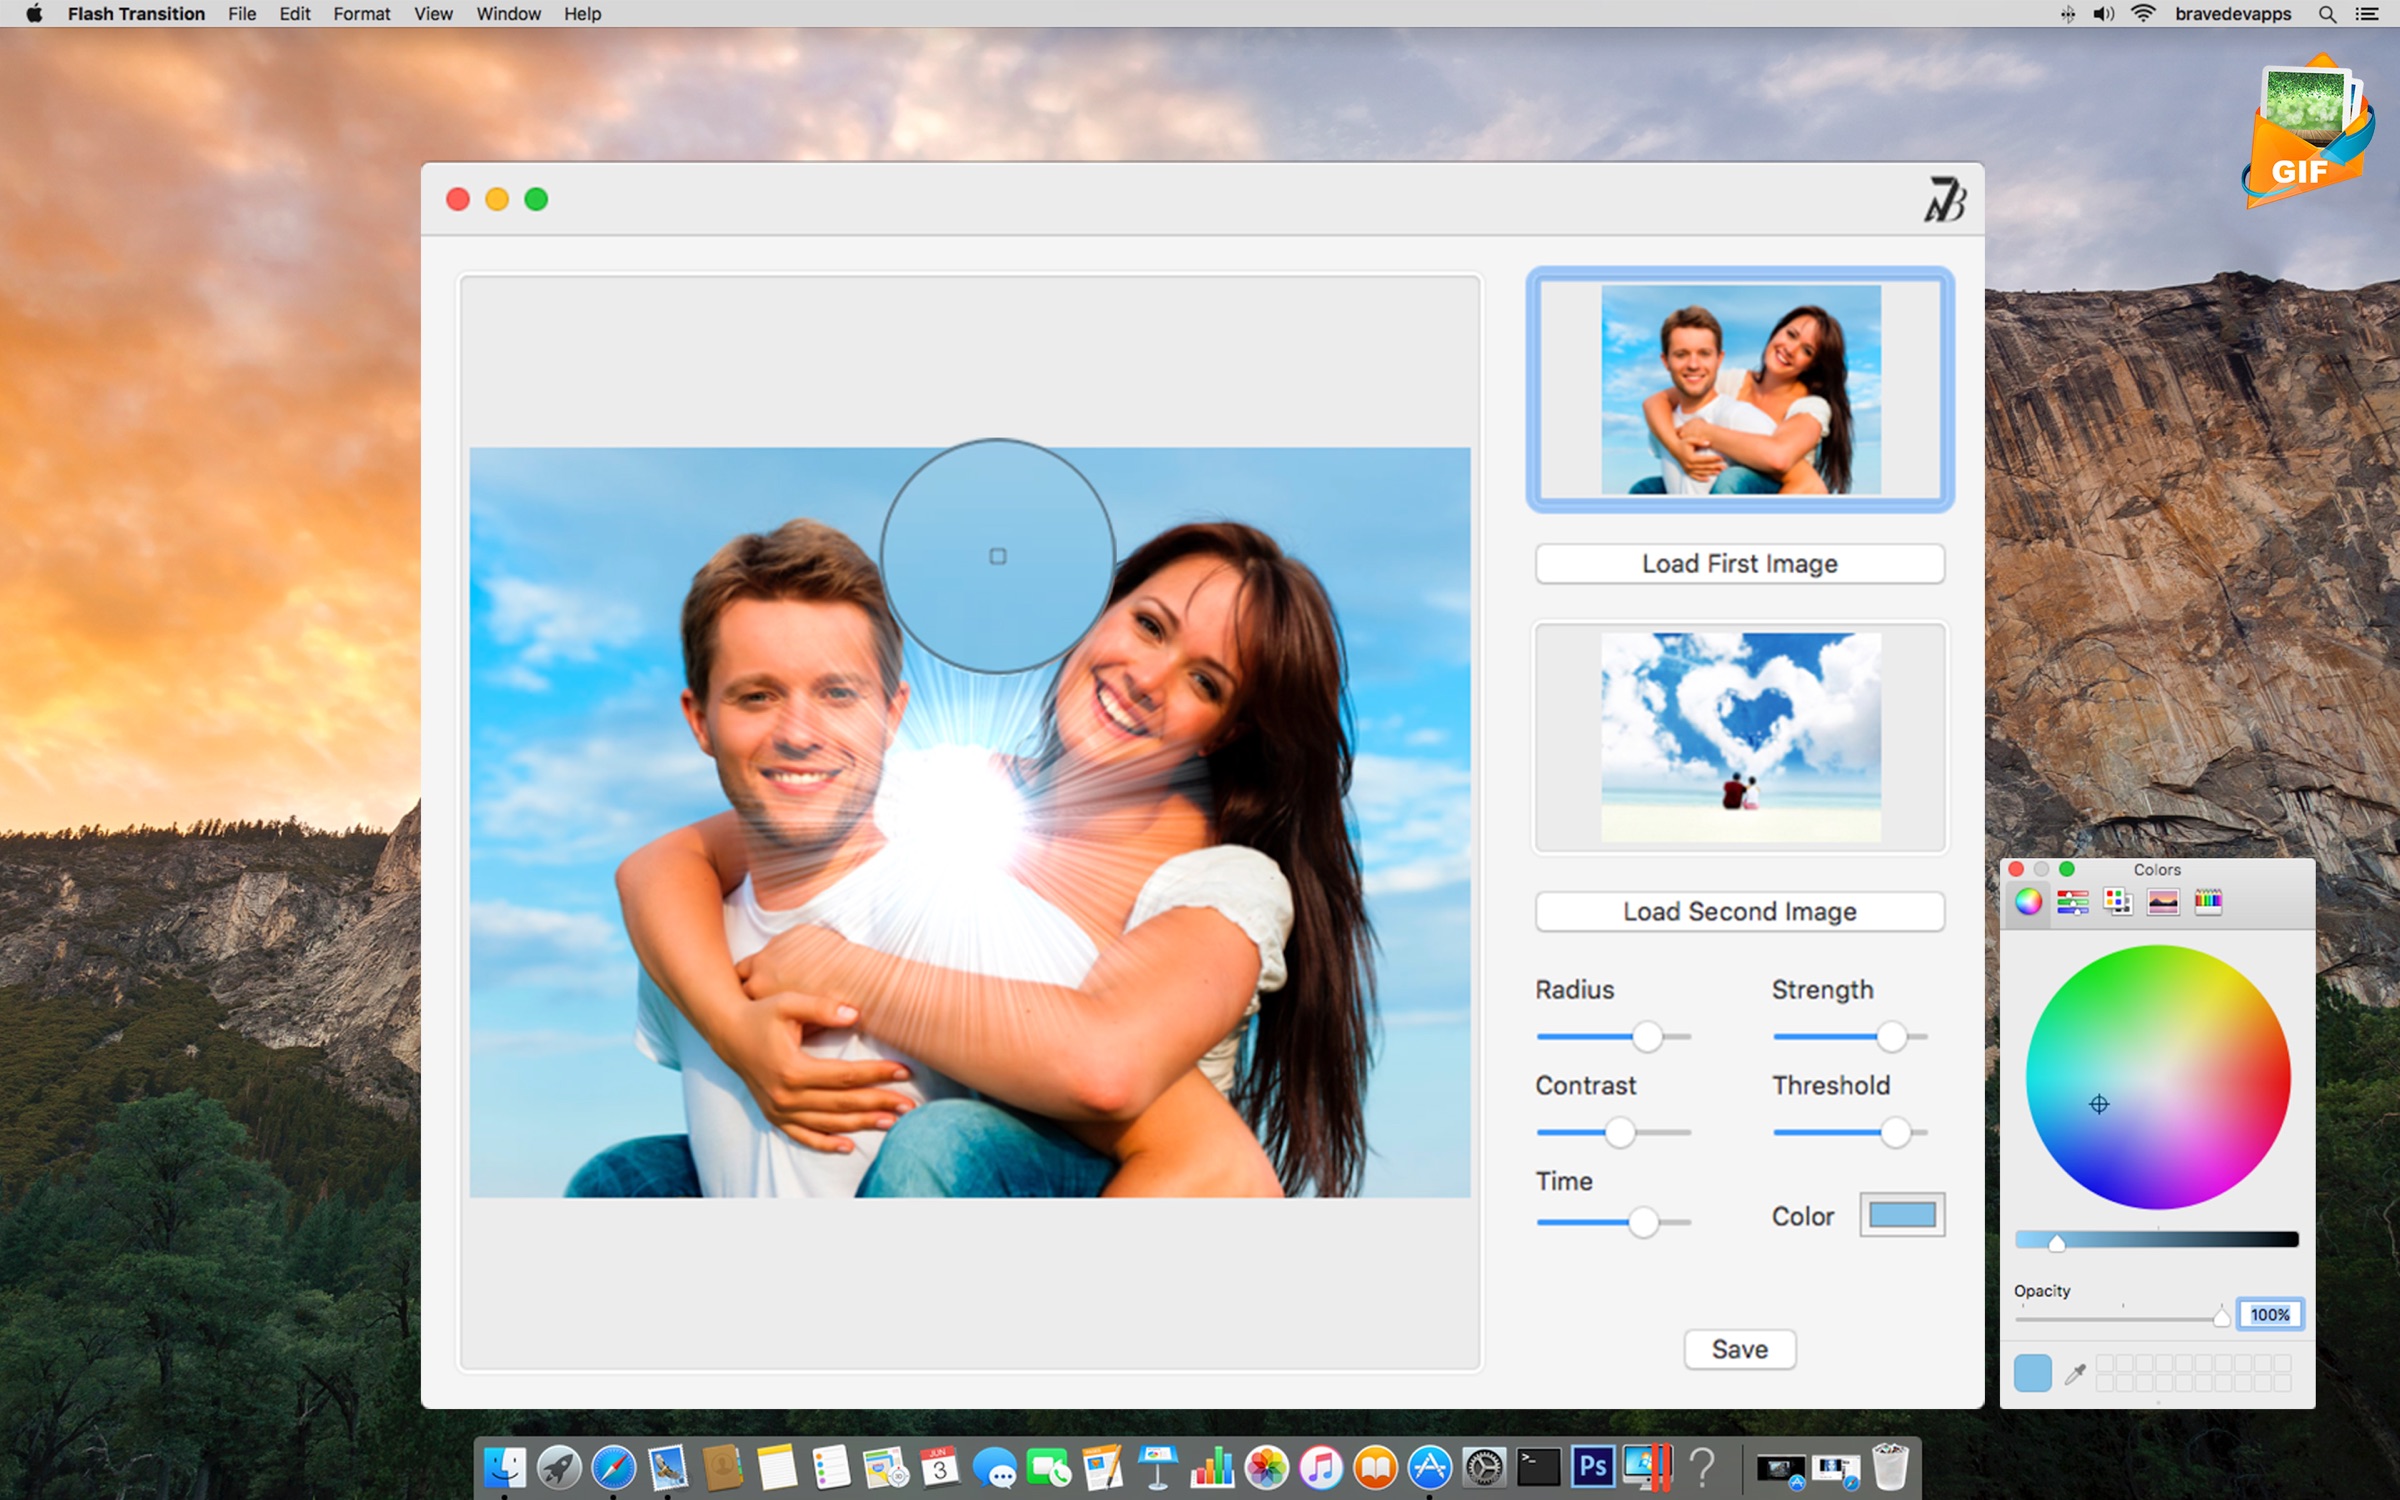Click the BravedevApps logo in title bar
Image resolution: width=2400 pixels, height=1500 pixels.
pyautogui.click(x=1943, y=199)
